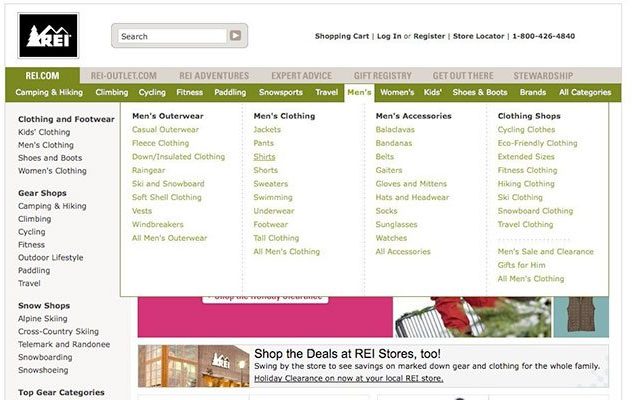Open the Store Locator link
632x400 pixels.
(478, 36)
